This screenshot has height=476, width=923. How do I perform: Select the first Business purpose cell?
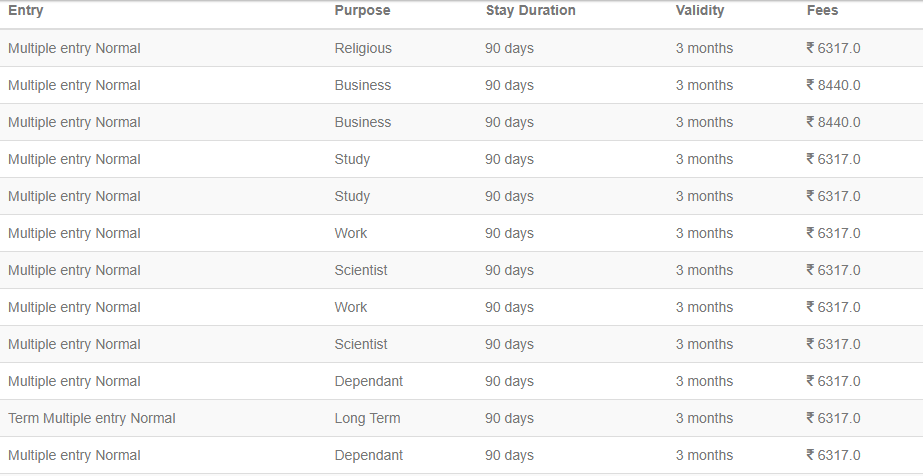tap(363, 85)
